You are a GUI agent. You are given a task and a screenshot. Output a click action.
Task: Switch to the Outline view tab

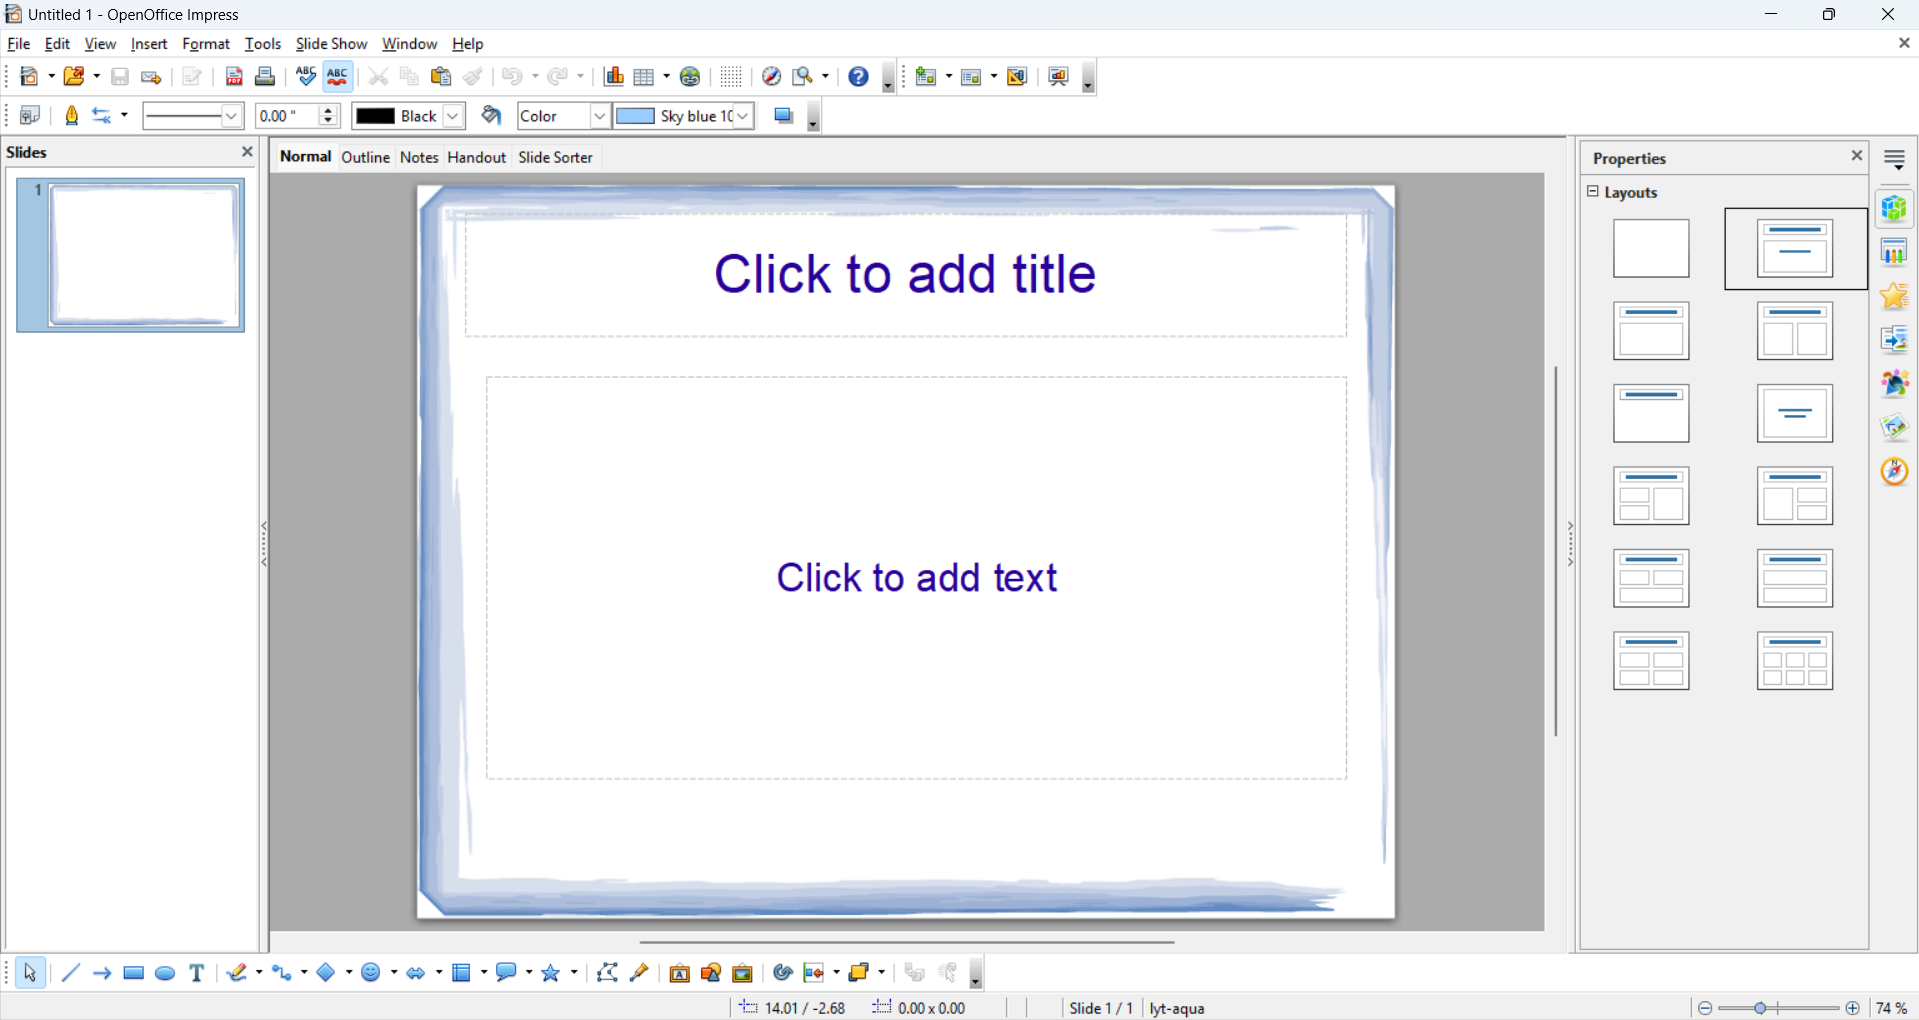[366, 157]
